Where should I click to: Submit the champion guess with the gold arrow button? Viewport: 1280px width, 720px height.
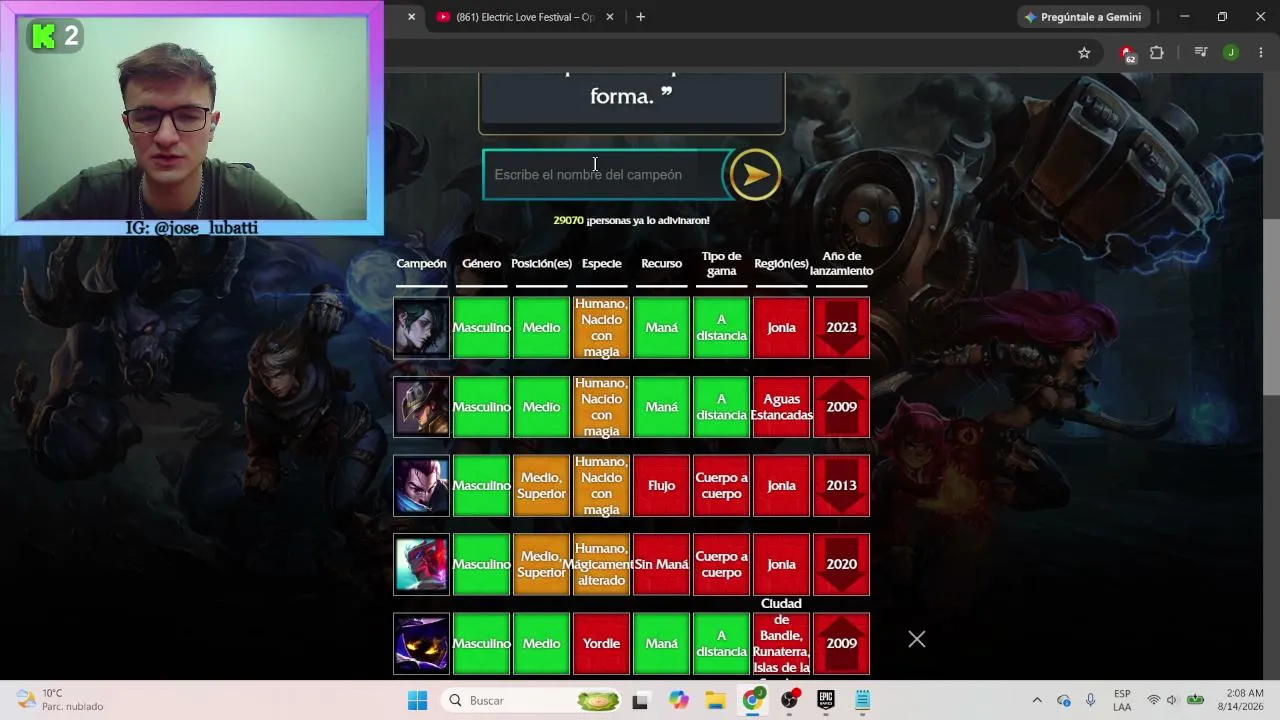755,175
